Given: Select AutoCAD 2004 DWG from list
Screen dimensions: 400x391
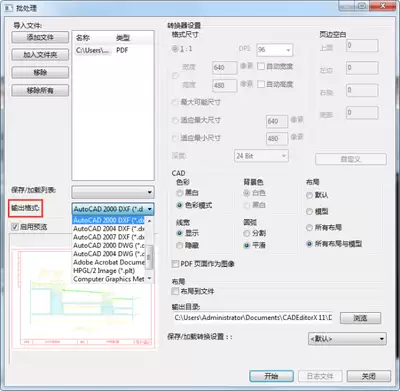Looking at the screenshot, I should click(109, 254).
